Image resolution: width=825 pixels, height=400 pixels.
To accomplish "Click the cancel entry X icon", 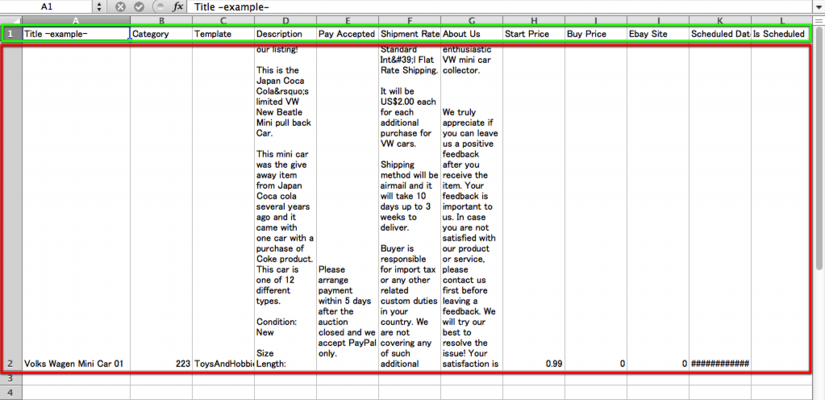I will point(120,6).
